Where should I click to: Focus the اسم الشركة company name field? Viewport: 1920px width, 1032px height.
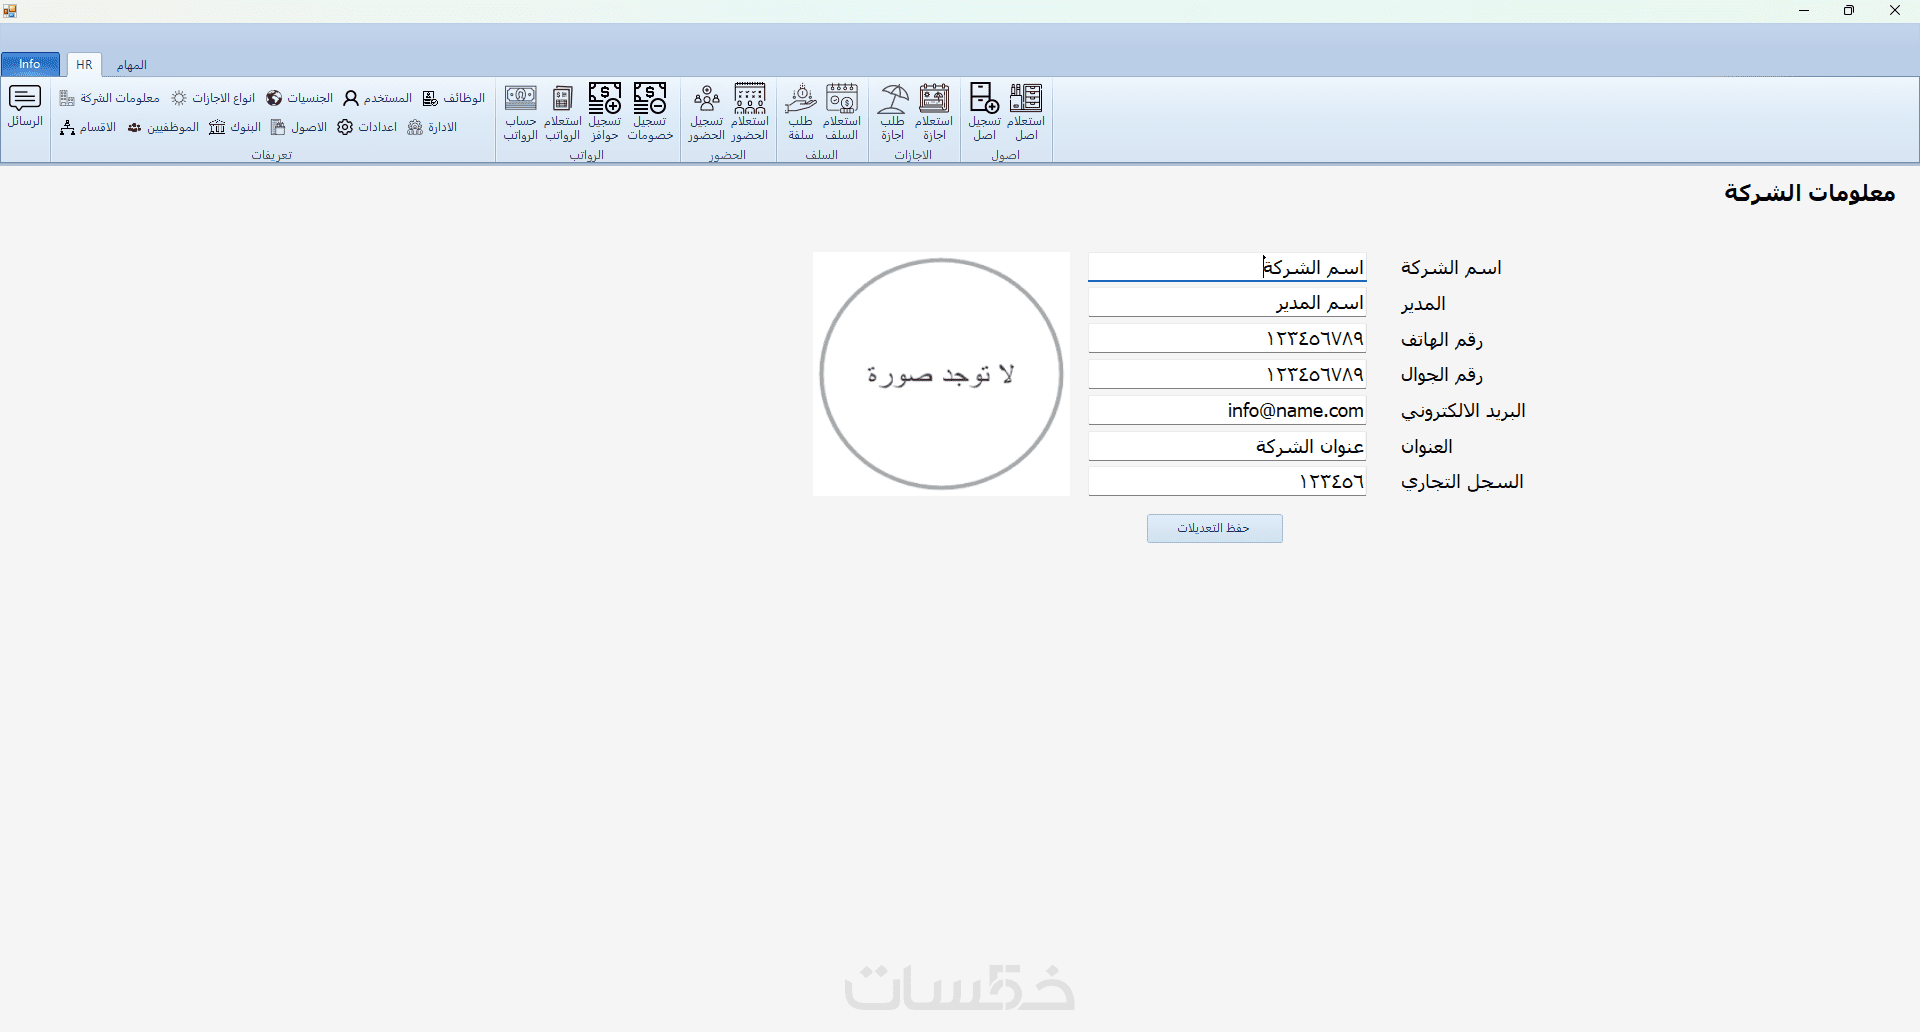click(1227, 267)
